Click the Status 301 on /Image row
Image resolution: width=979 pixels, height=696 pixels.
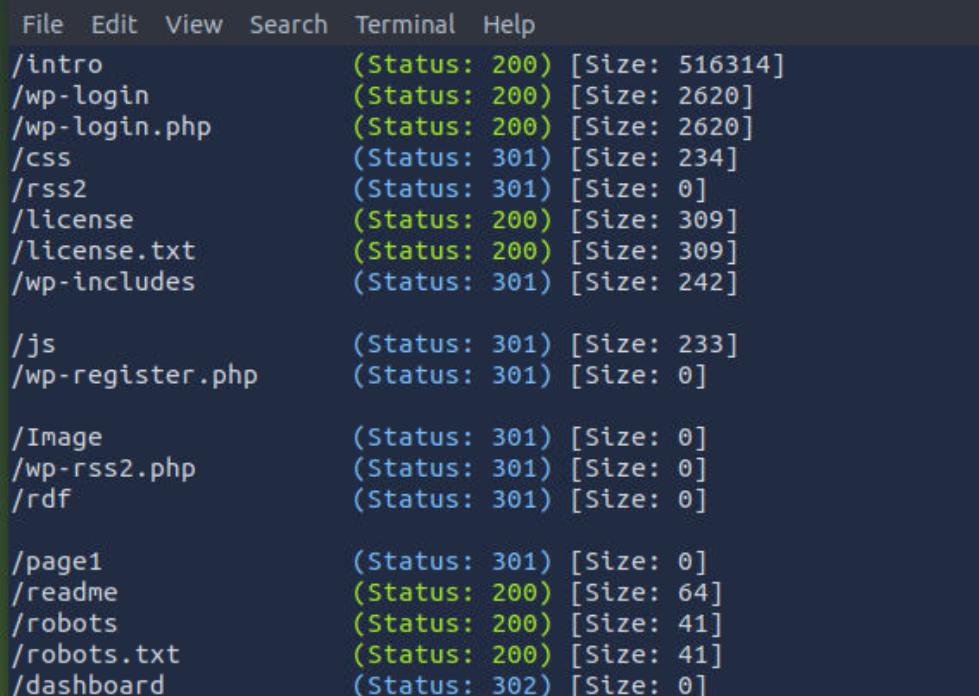coord(453,438)
